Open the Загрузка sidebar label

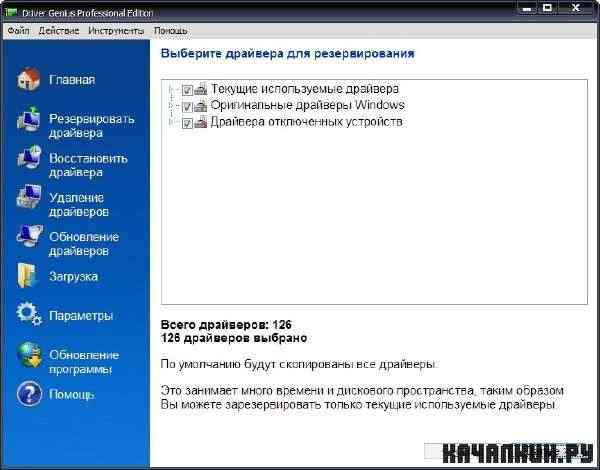pos(73,276)
